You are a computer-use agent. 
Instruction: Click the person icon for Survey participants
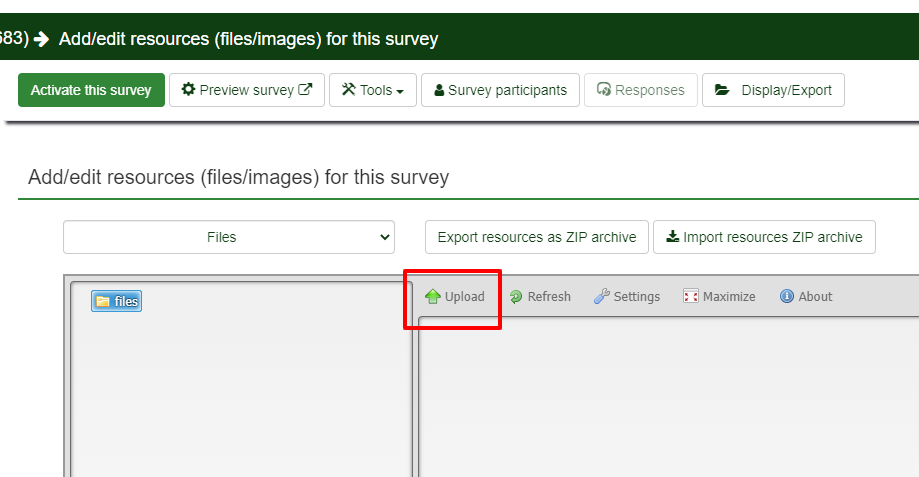coord(439,91)
